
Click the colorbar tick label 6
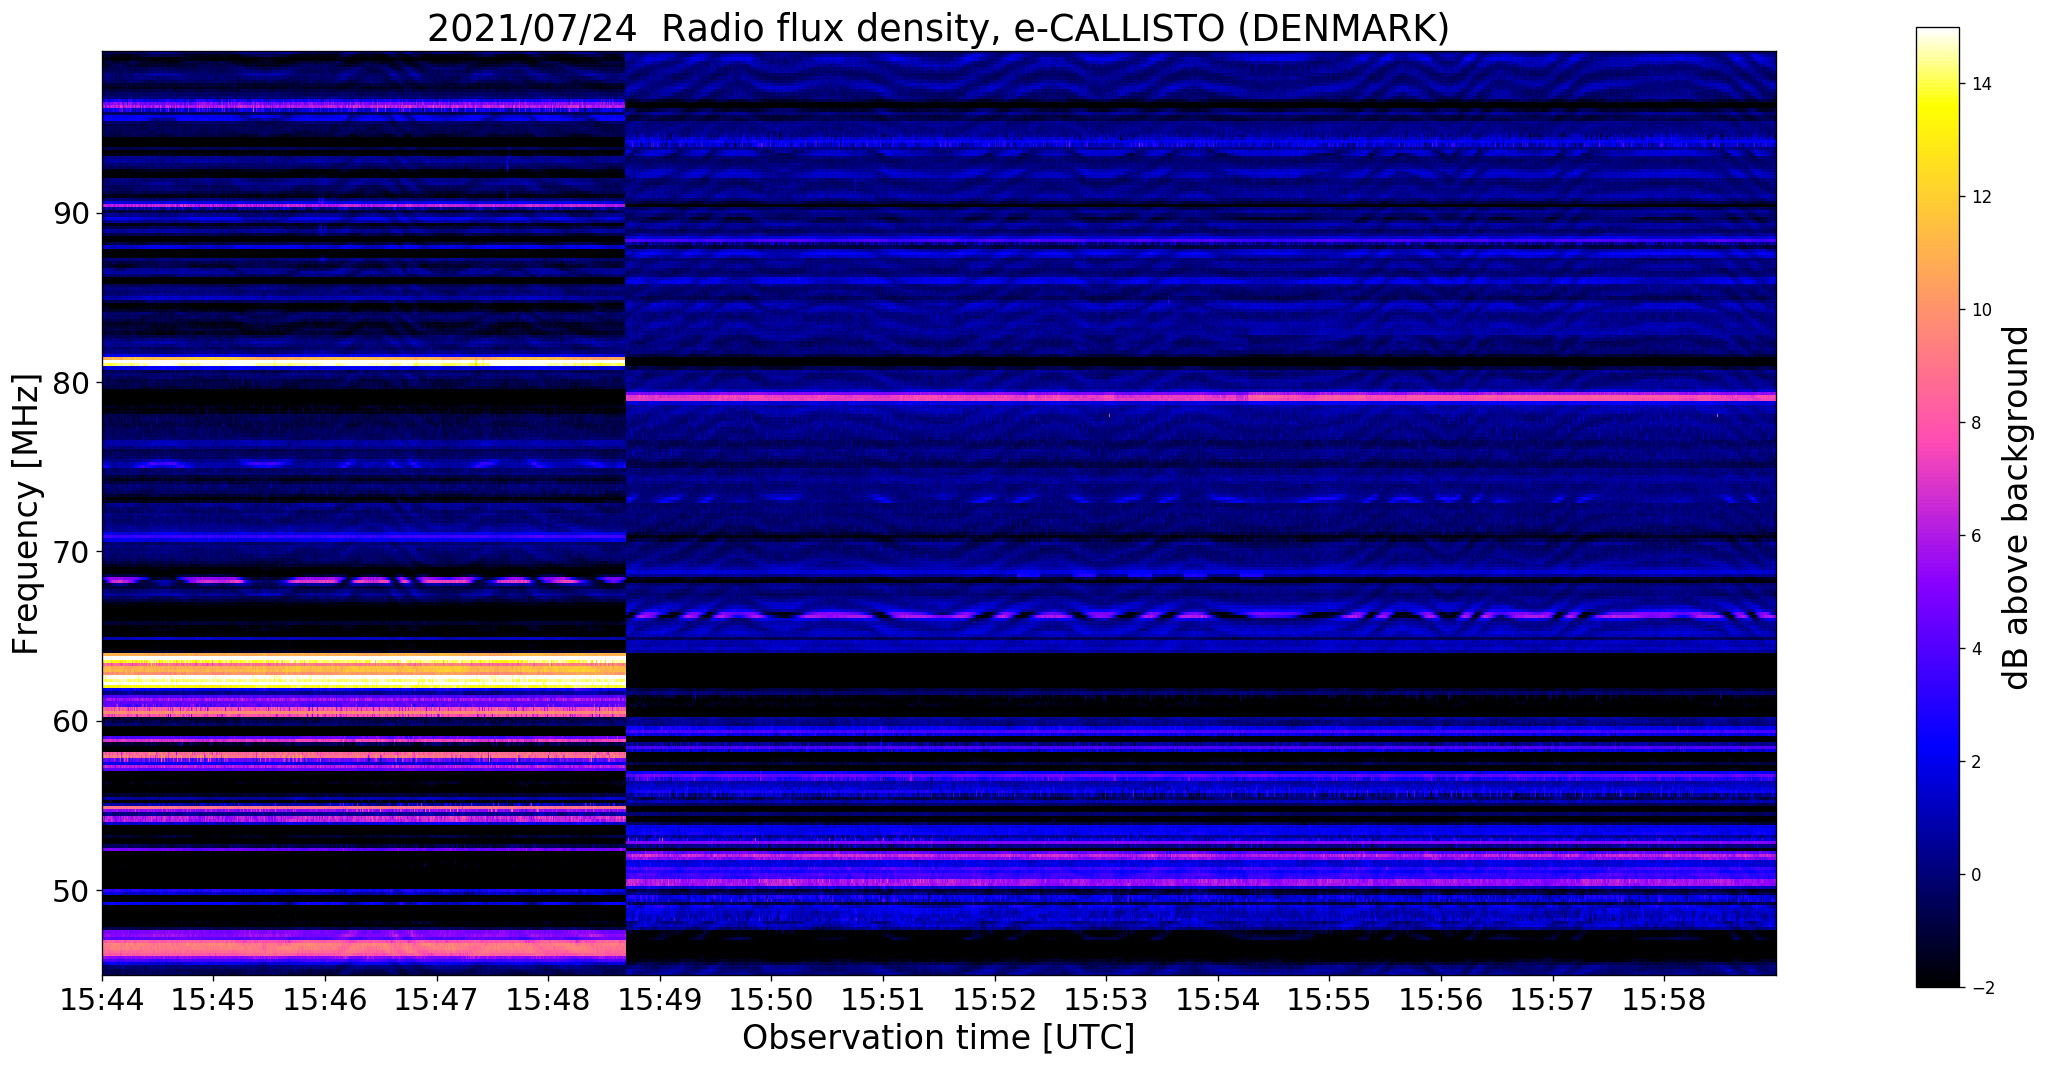(1976, 536)
